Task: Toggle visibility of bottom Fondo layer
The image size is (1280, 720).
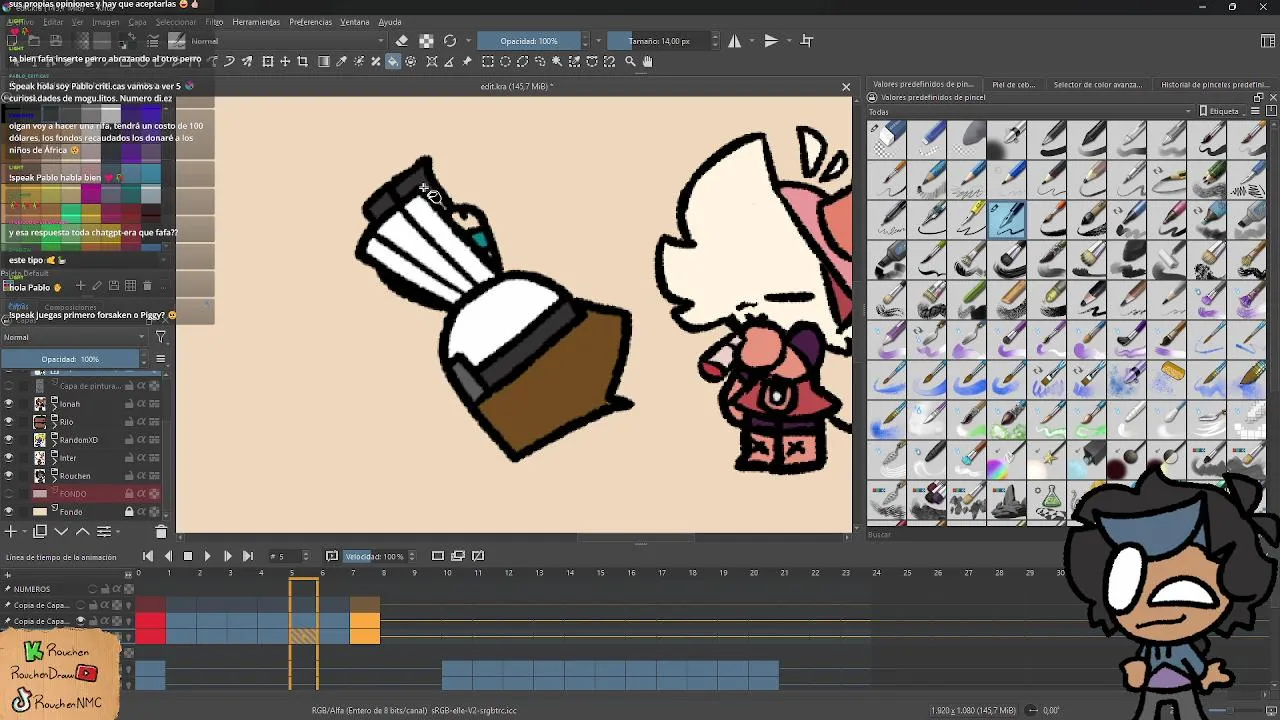Action: click(x=9, y=512)
